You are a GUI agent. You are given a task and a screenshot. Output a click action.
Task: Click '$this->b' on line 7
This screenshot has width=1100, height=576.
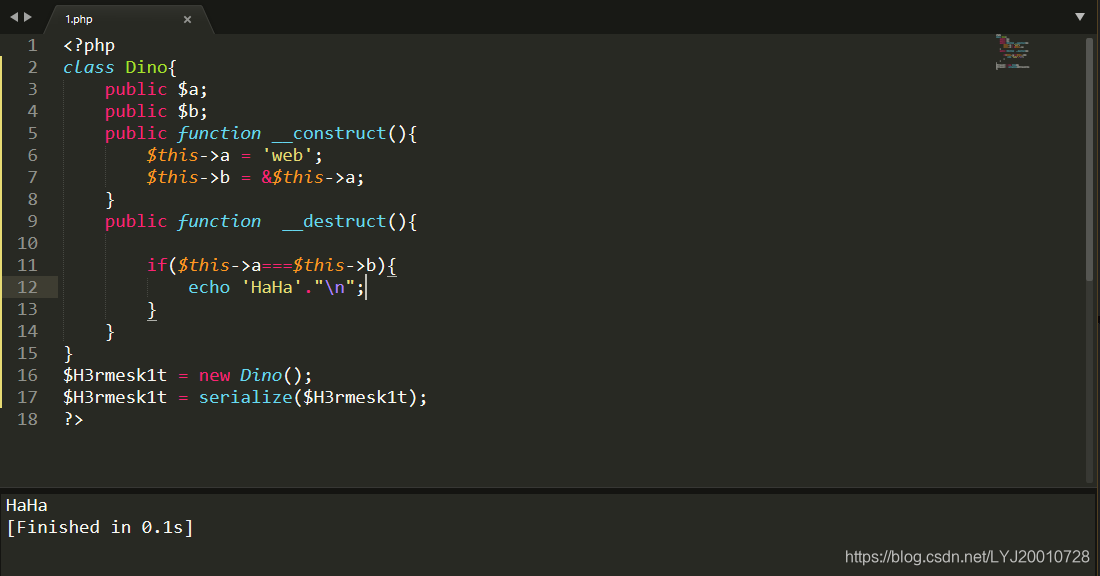[x=188, y=178]
